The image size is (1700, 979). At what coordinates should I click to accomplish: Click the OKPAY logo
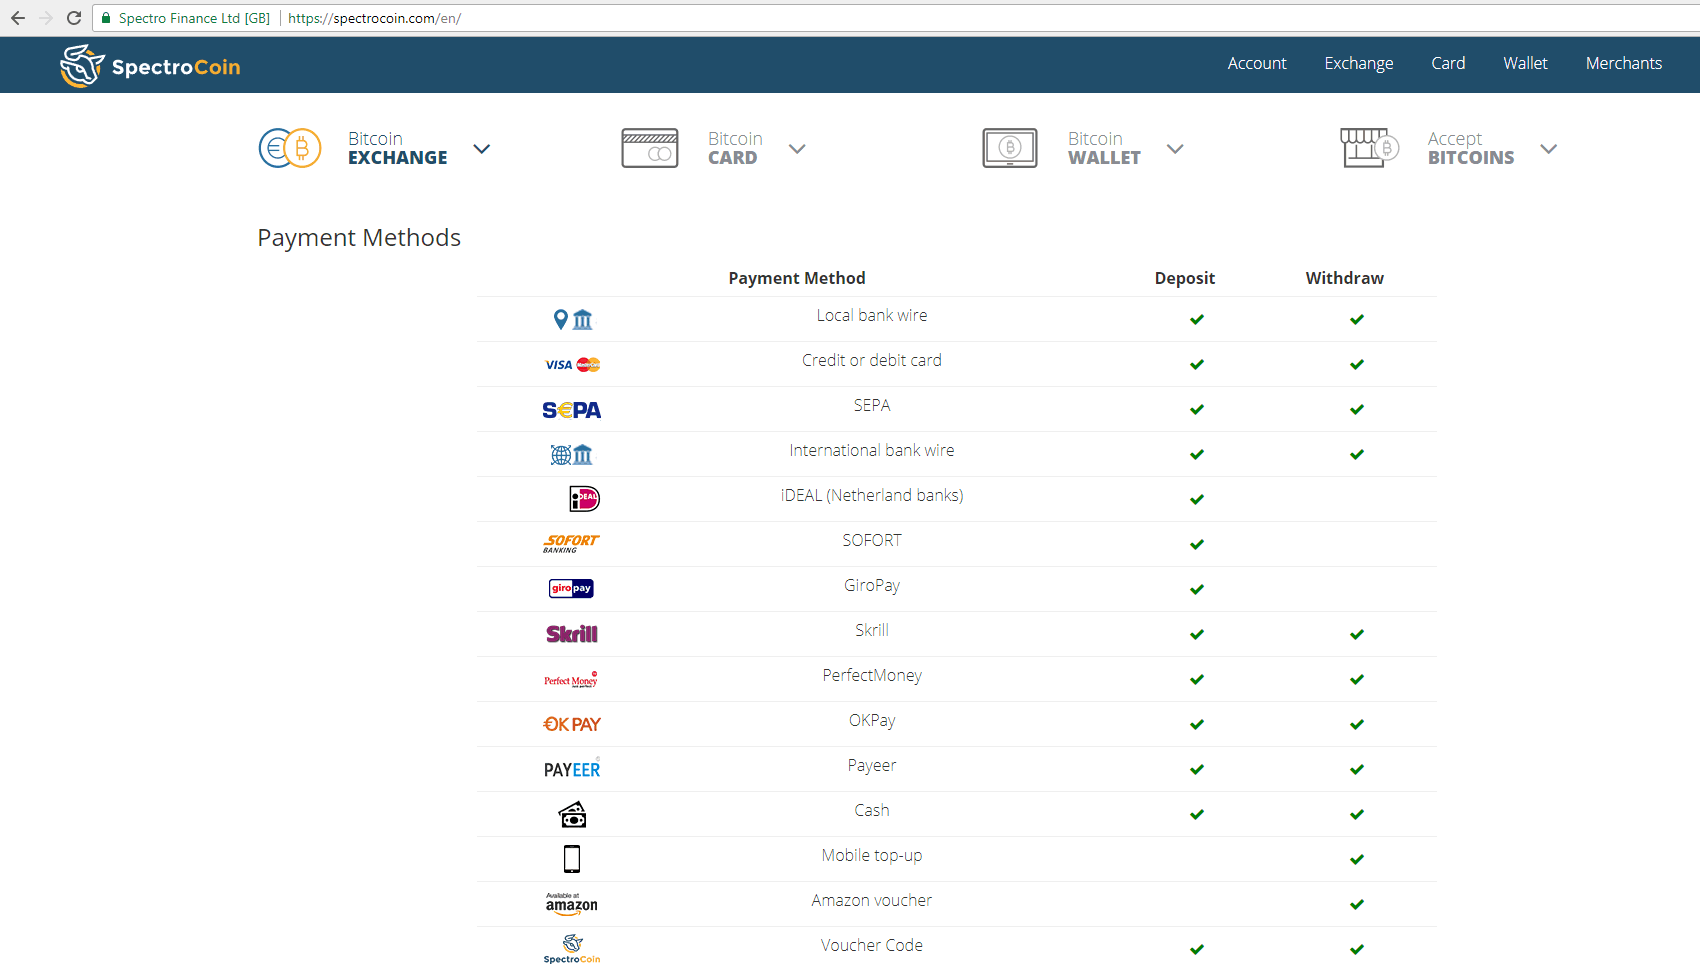pos(572,724)
